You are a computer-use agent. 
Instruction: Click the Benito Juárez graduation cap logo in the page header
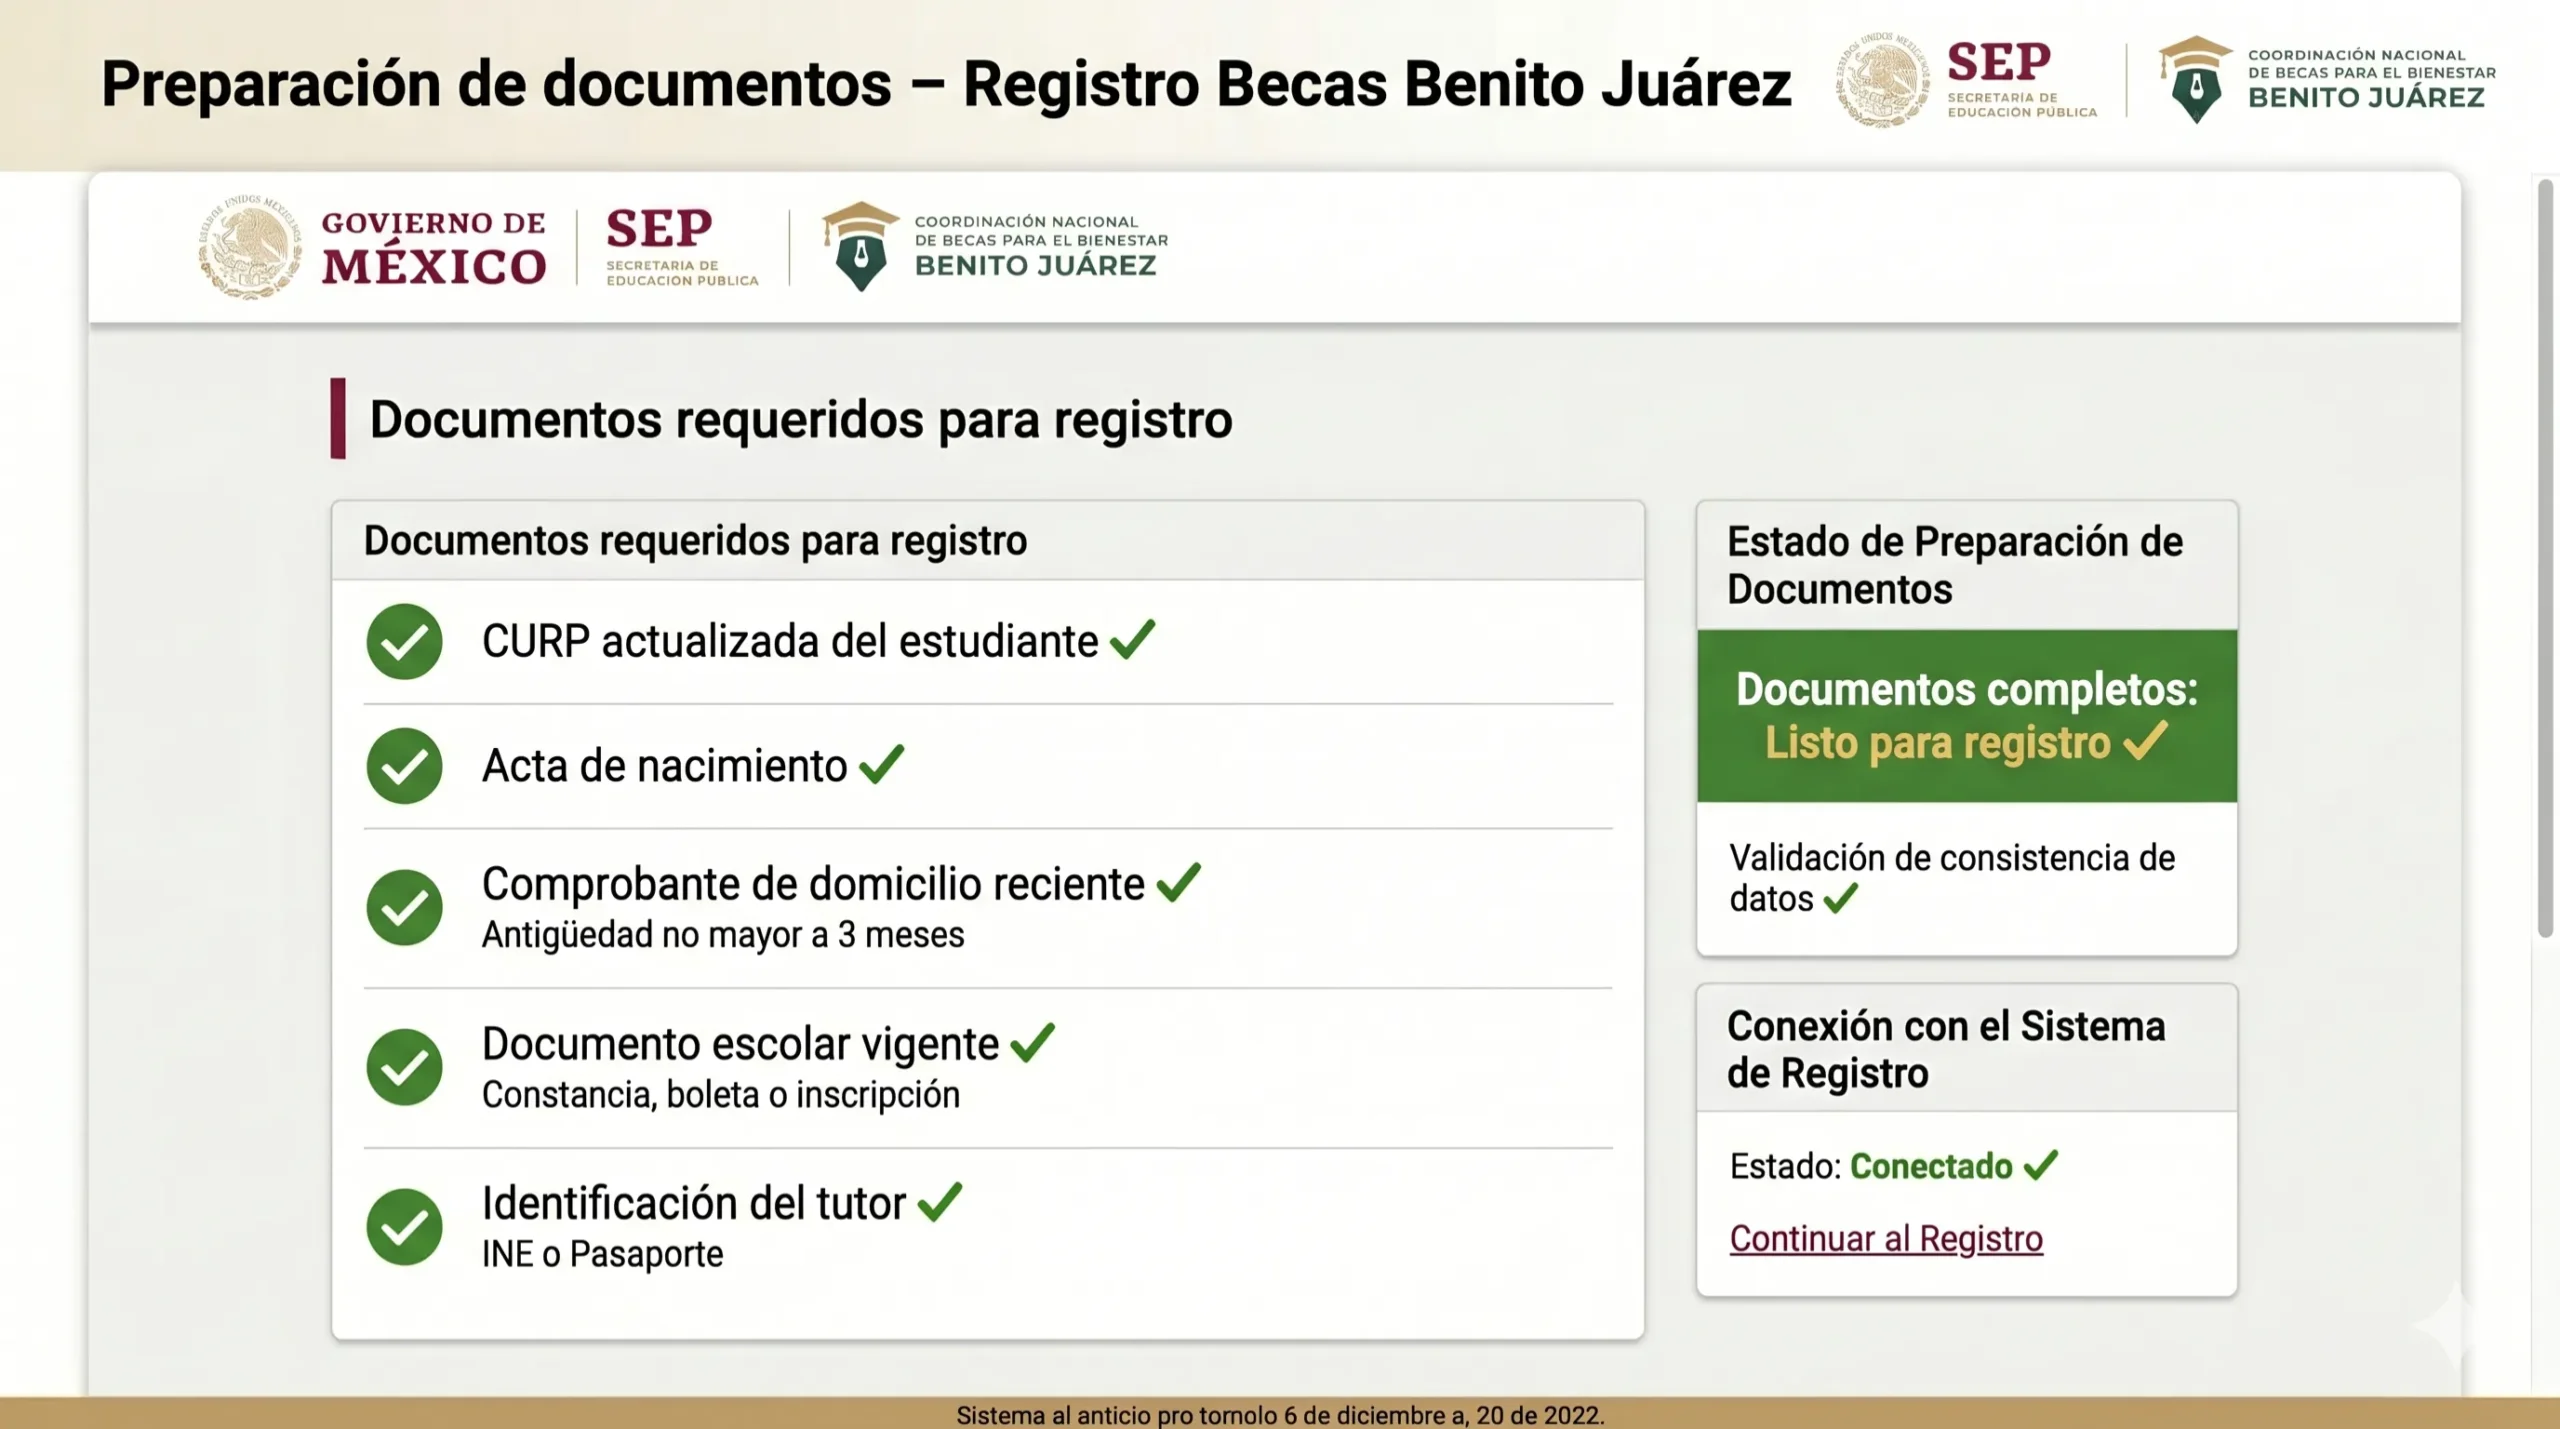860,247
